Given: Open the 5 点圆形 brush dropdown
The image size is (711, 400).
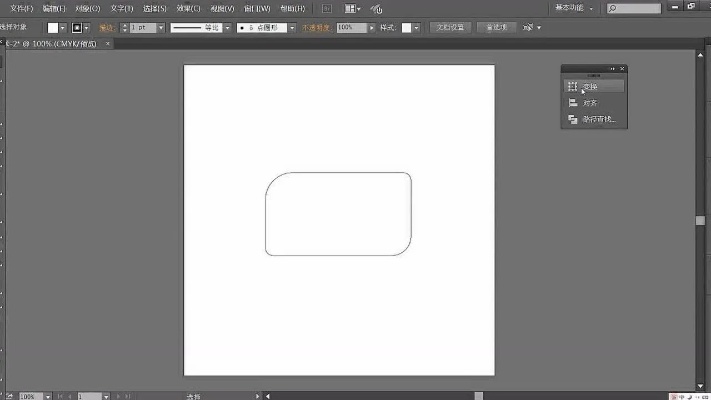Looking at the screenshot, I should click(x=292, y=28).
